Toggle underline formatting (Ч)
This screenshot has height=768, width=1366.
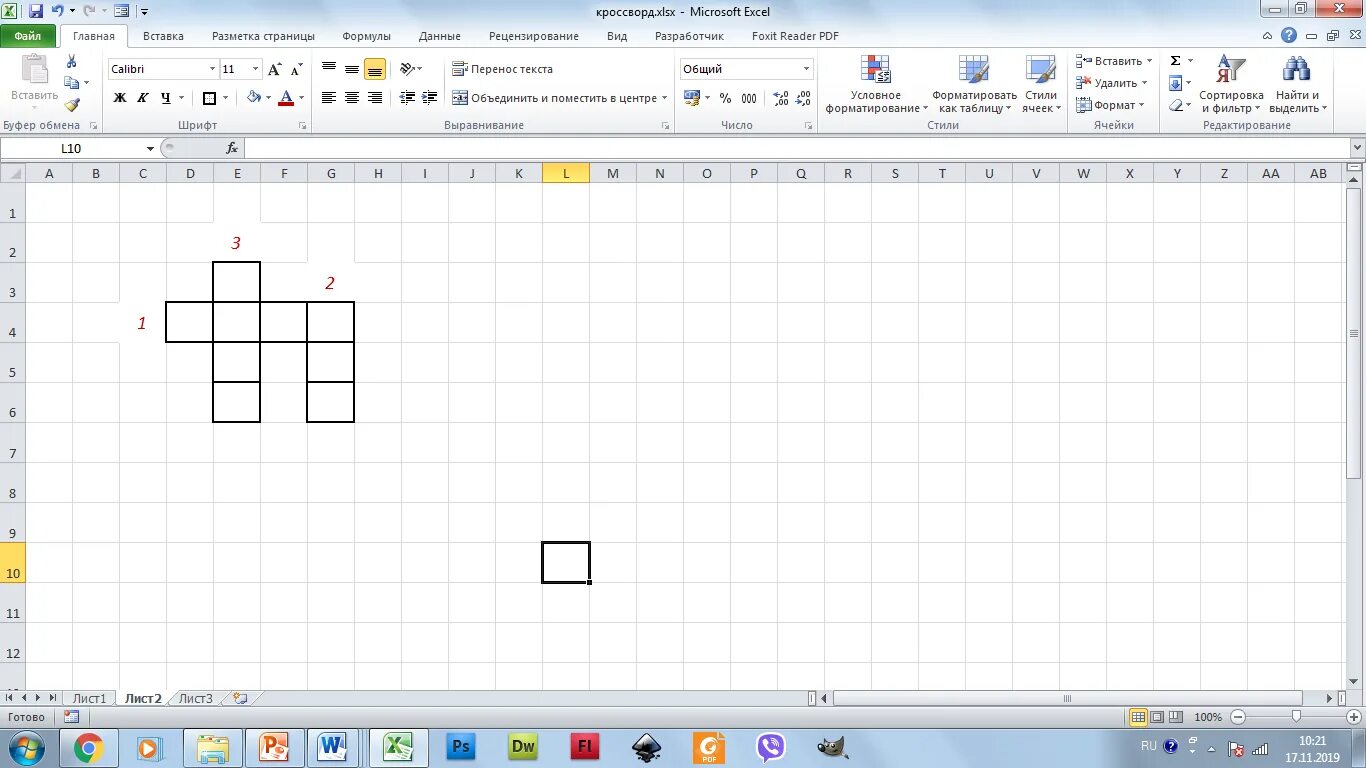[x=166, y=98]
